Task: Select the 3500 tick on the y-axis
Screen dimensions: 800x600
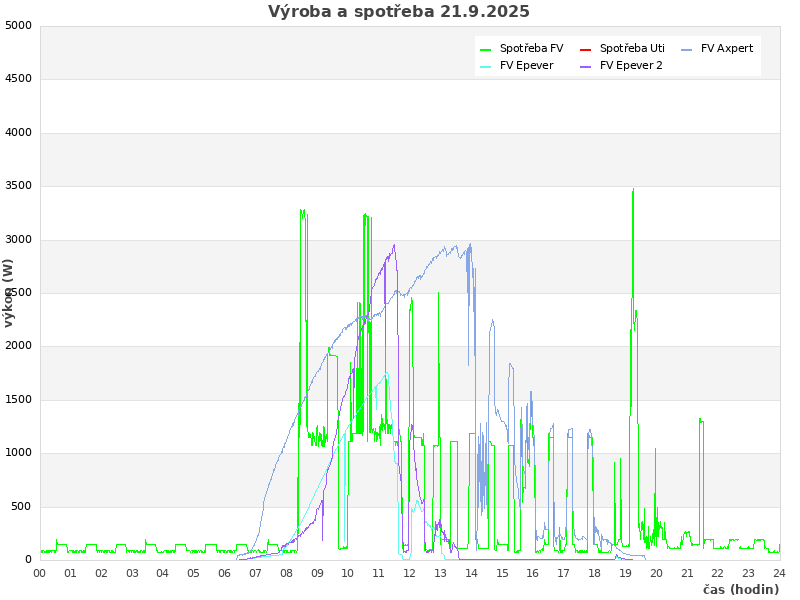Action: 18,186
